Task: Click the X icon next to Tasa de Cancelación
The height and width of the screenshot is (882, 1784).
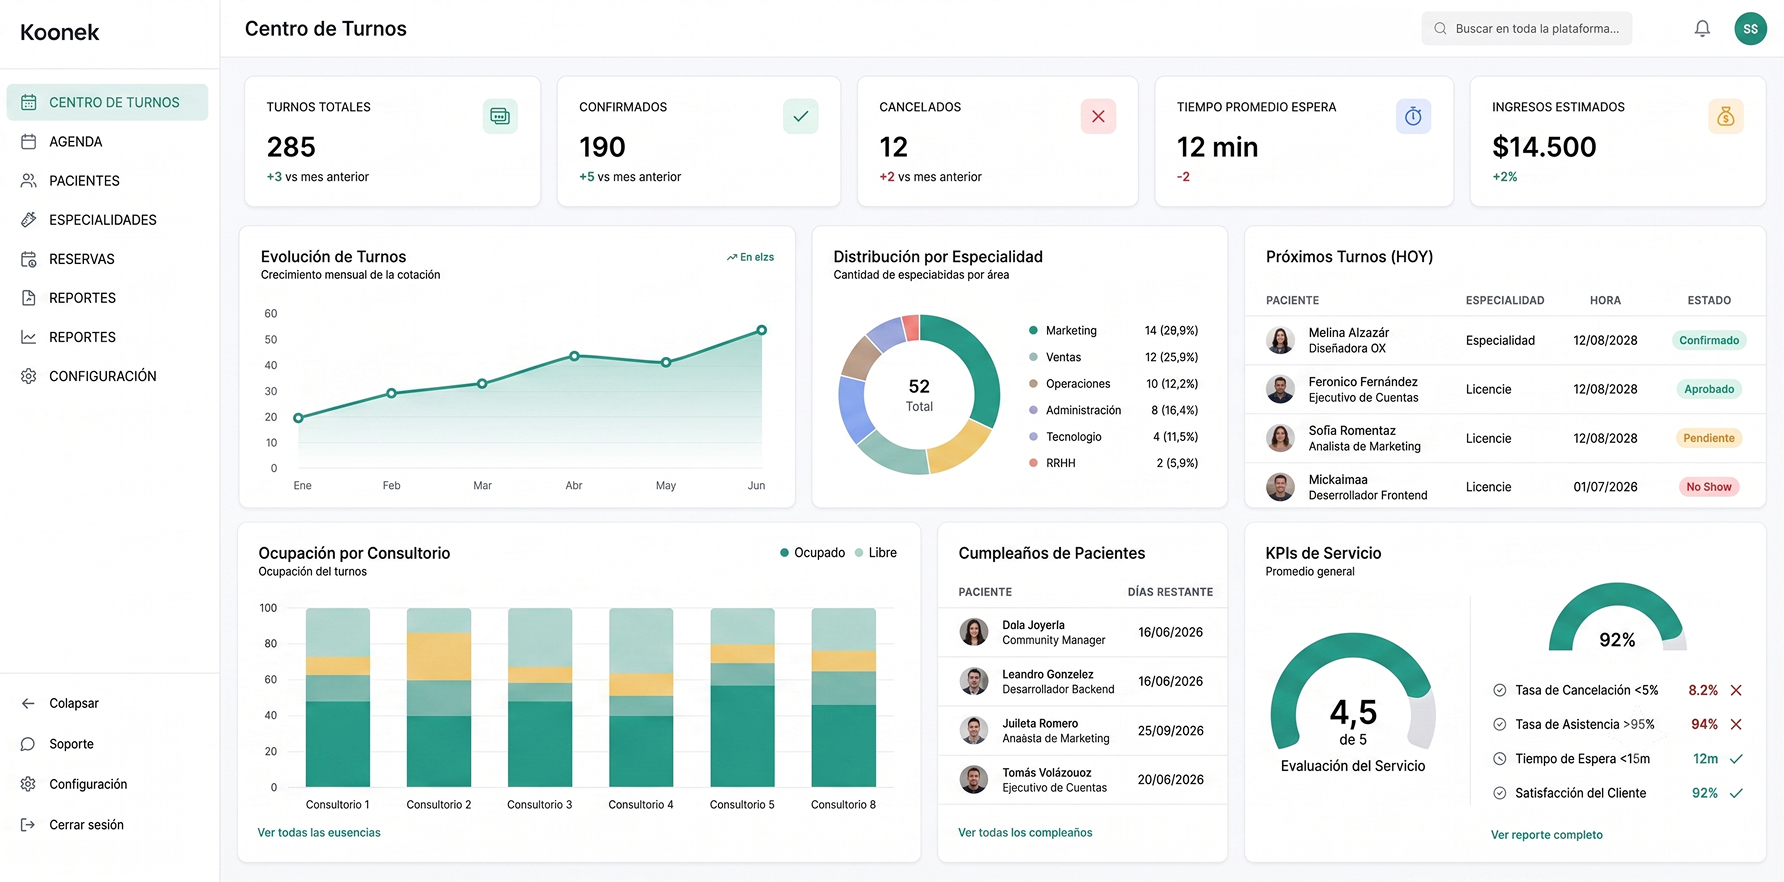Action: click(x=1736, y=690)
